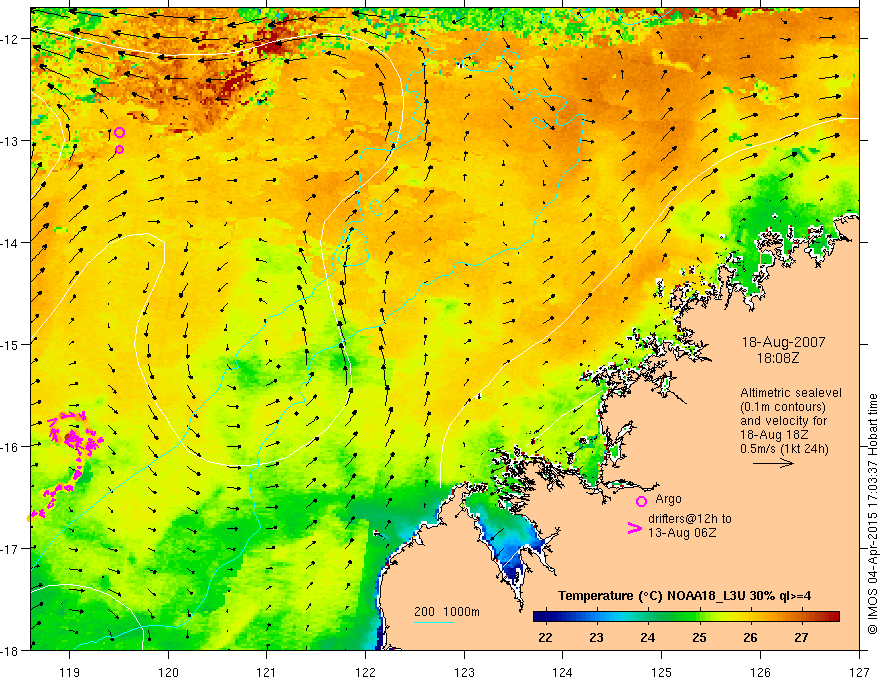
Task: Click color bar tick label 25
Action: 699,637
